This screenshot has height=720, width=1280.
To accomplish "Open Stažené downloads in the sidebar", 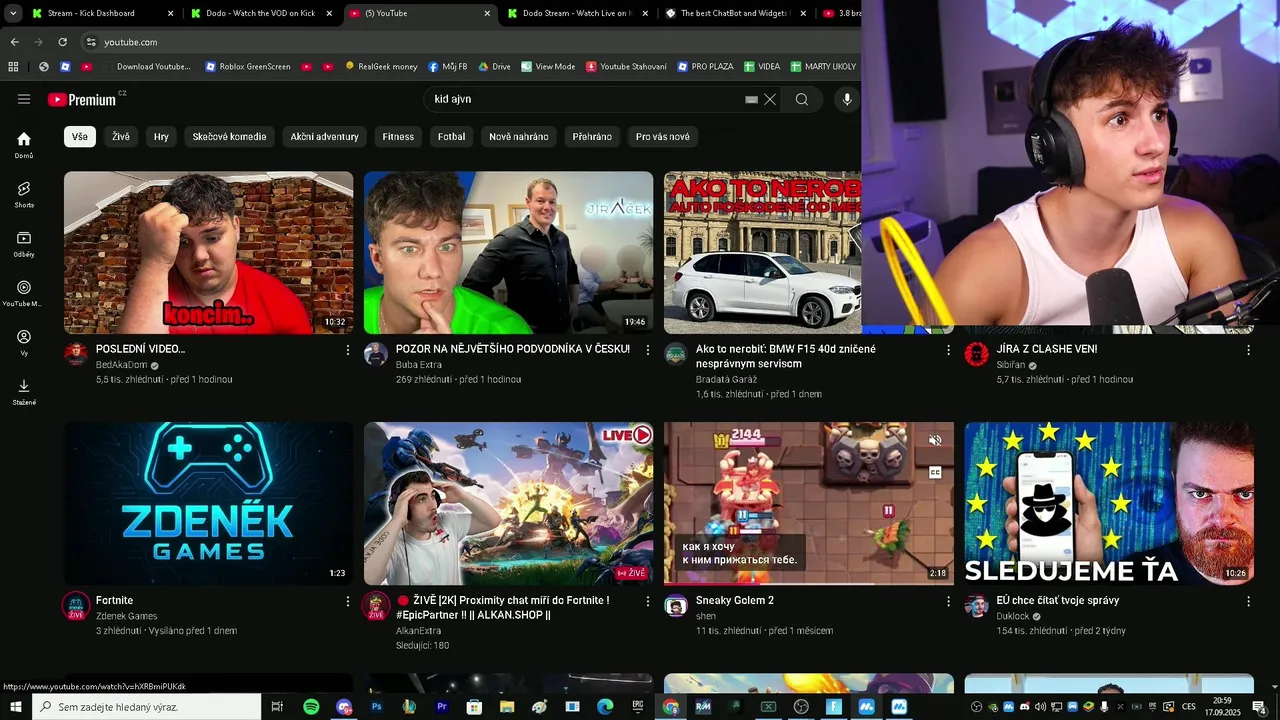I will (x=24, y=392).
